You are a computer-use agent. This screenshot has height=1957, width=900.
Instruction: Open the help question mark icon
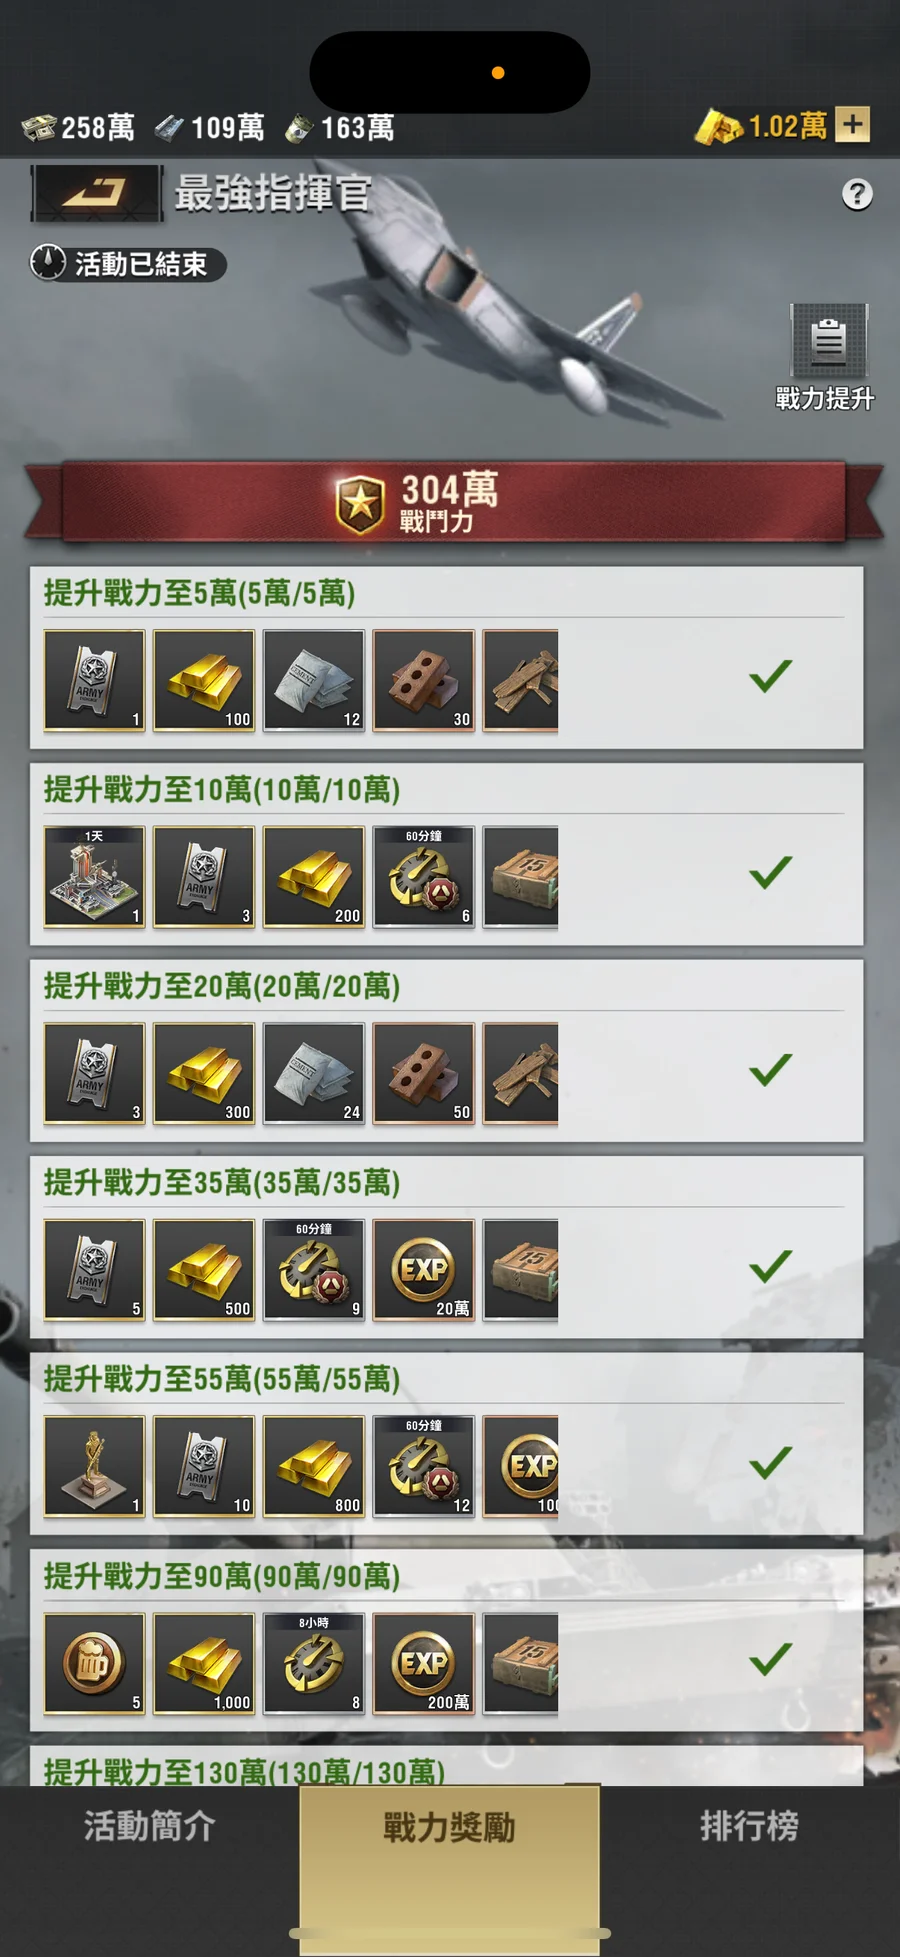tap(857, 194)
